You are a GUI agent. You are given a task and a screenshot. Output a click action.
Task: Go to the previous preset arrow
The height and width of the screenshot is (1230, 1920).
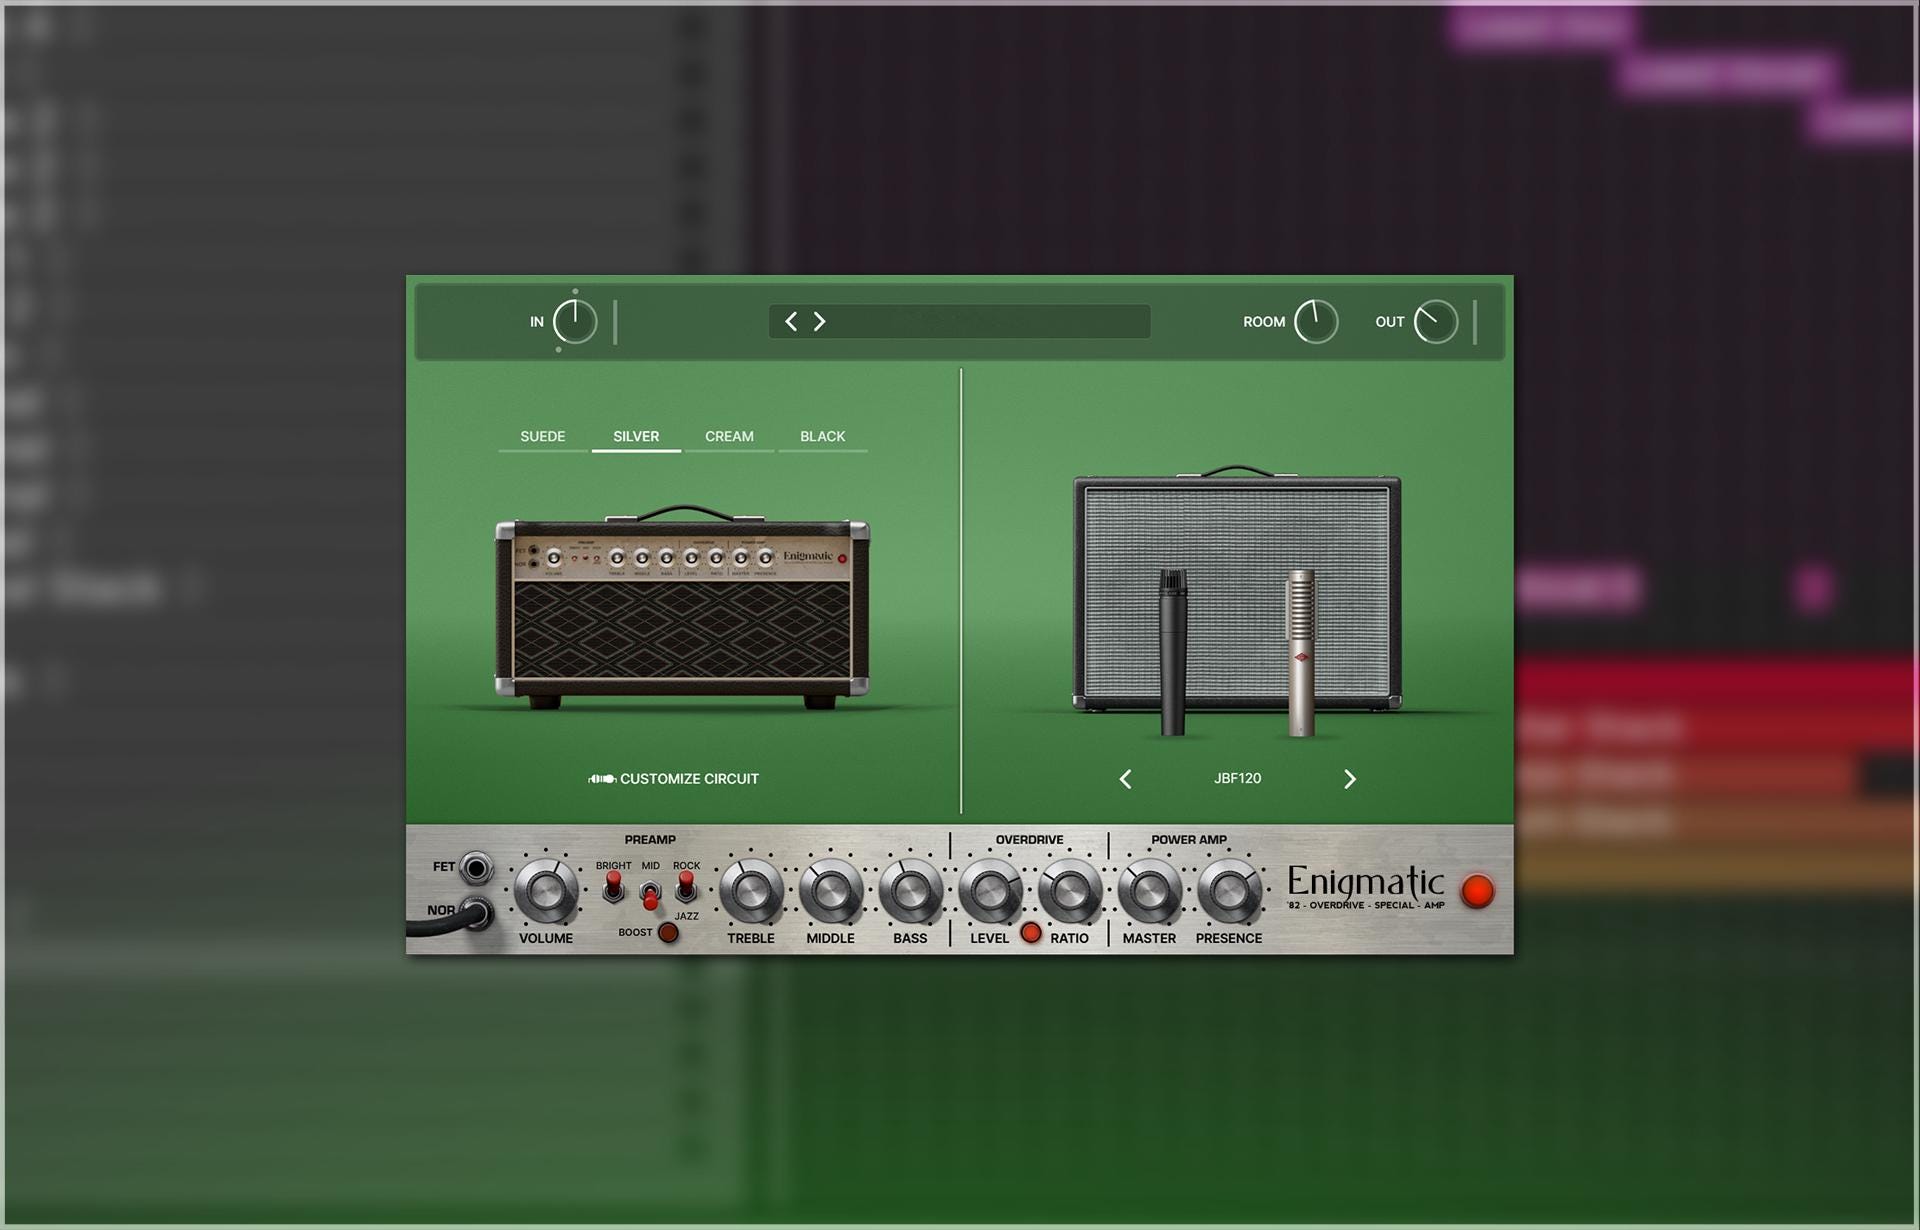tap(791, 321)
